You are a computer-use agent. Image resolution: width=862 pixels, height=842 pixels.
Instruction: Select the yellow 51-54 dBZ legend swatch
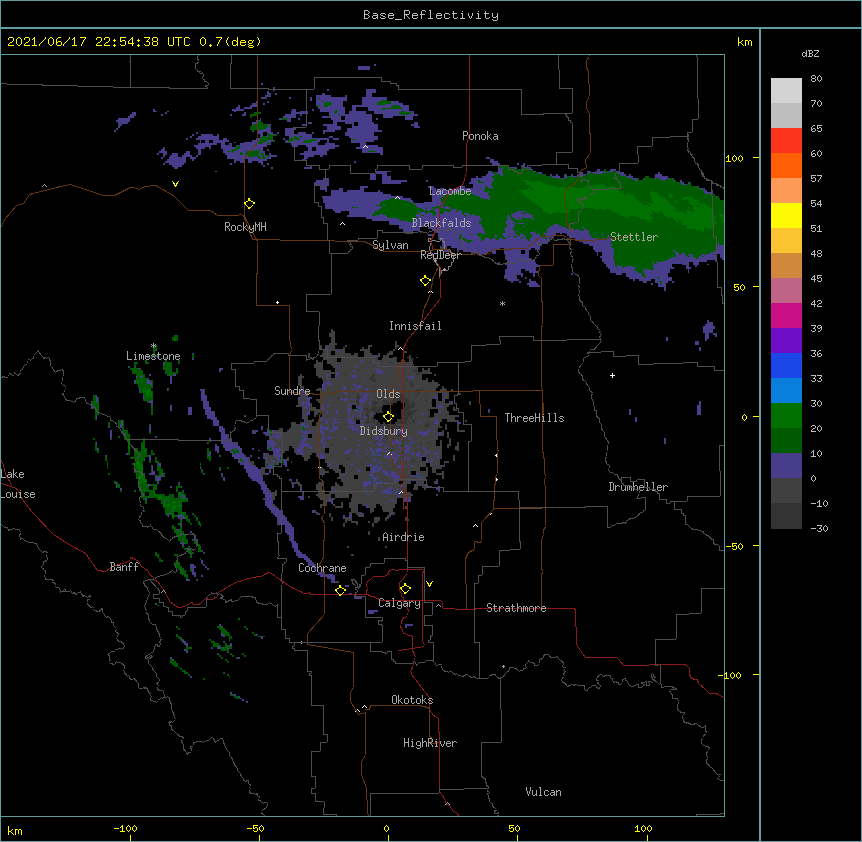coord(786,216)
